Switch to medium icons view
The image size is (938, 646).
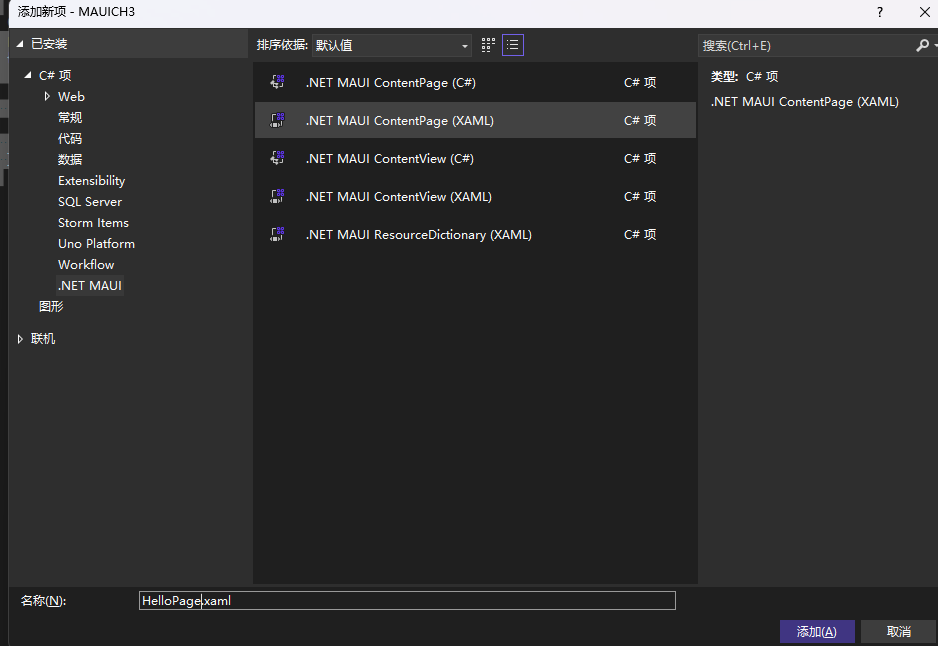pos(487,45)
